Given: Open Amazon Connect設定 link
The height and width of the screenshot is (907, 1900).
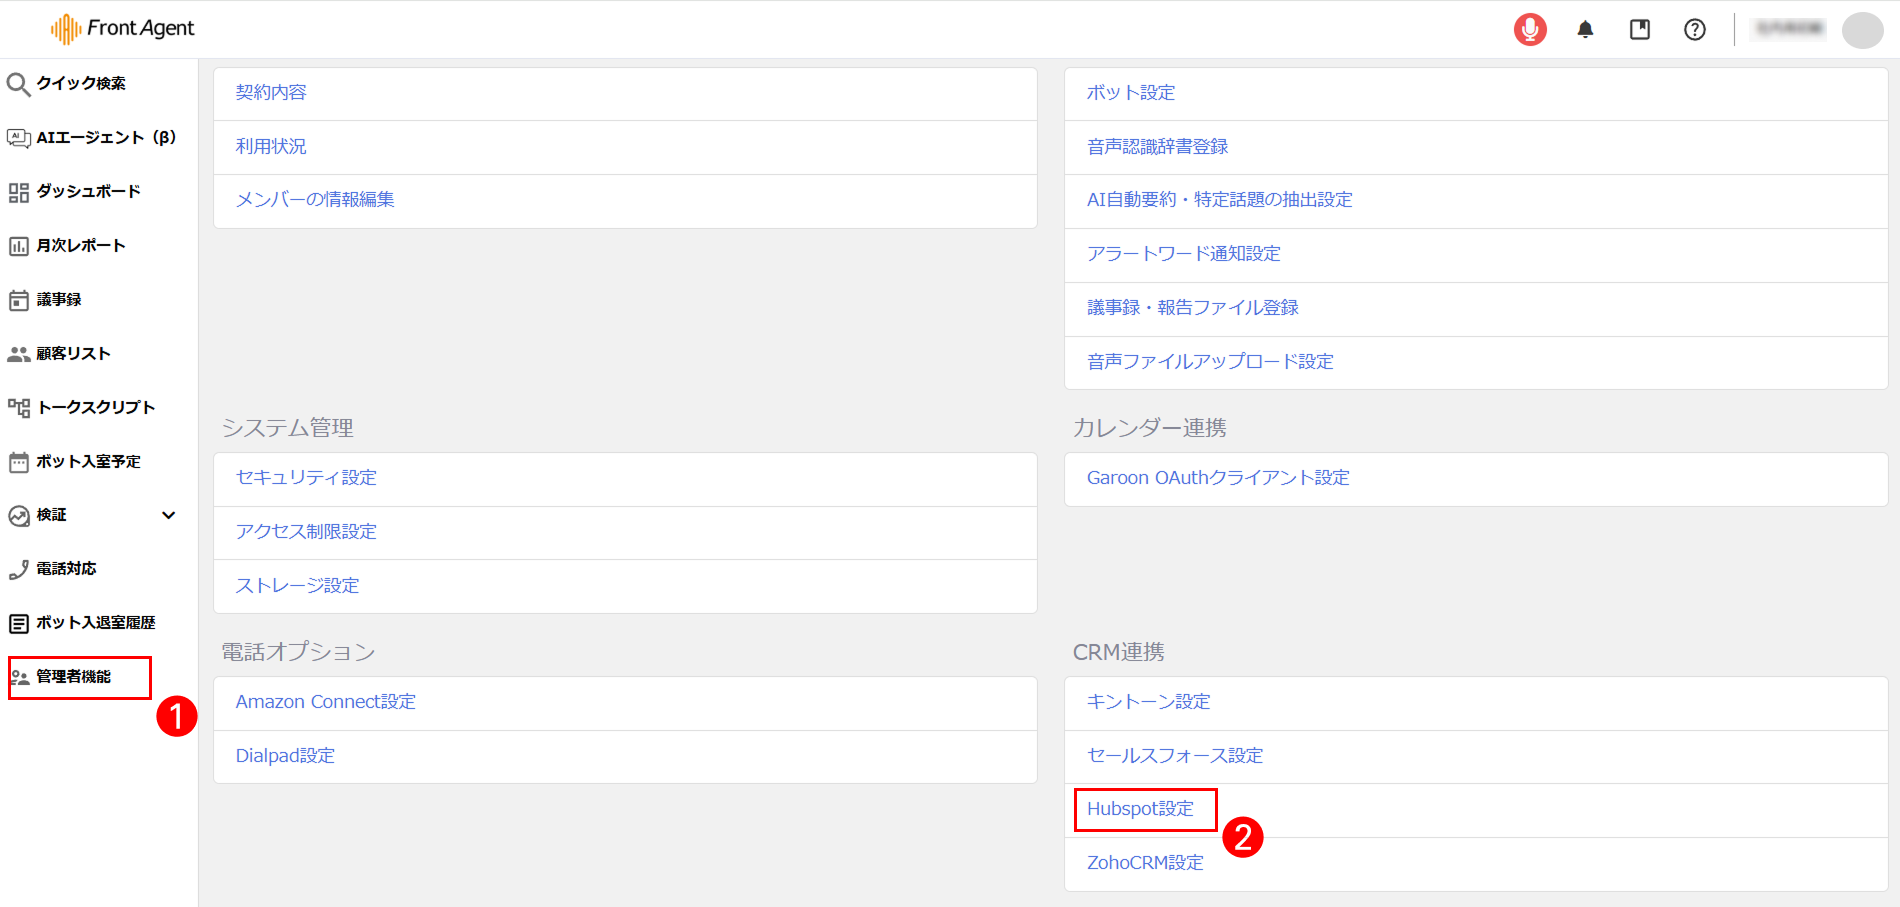Looking at the screenshot, I should (x=325, y=702).
